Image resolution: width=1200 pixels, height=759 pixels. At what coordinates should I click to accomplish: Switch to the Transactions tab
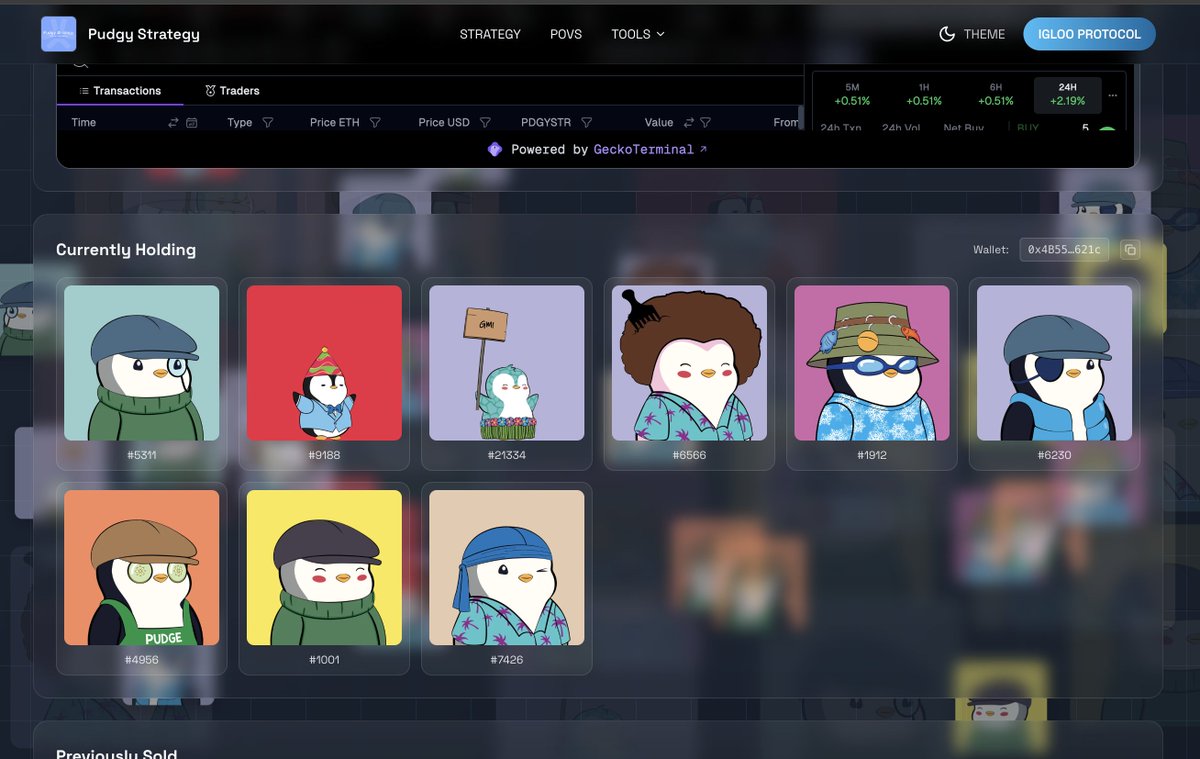(120, 91)
